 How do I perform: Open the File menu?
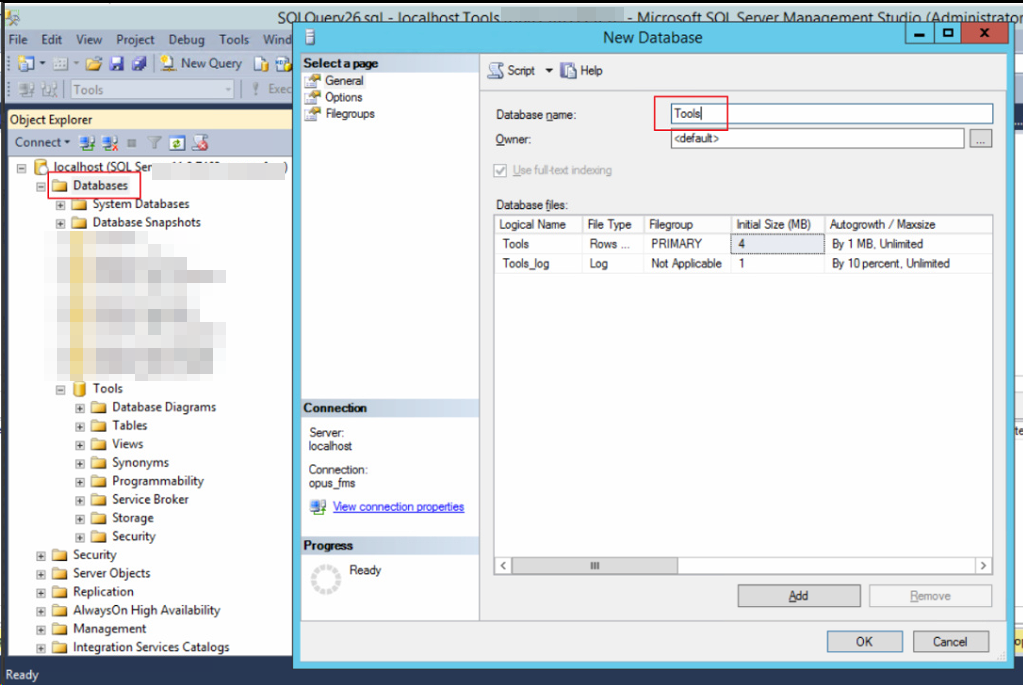[x=18, y=40]
